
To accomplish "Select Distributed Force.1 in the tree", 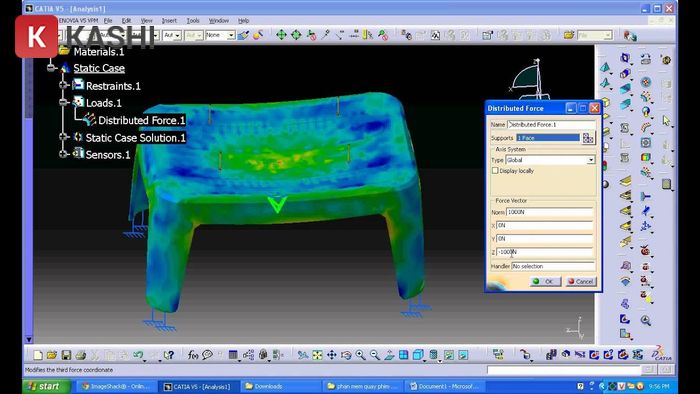I will point(141,120).
